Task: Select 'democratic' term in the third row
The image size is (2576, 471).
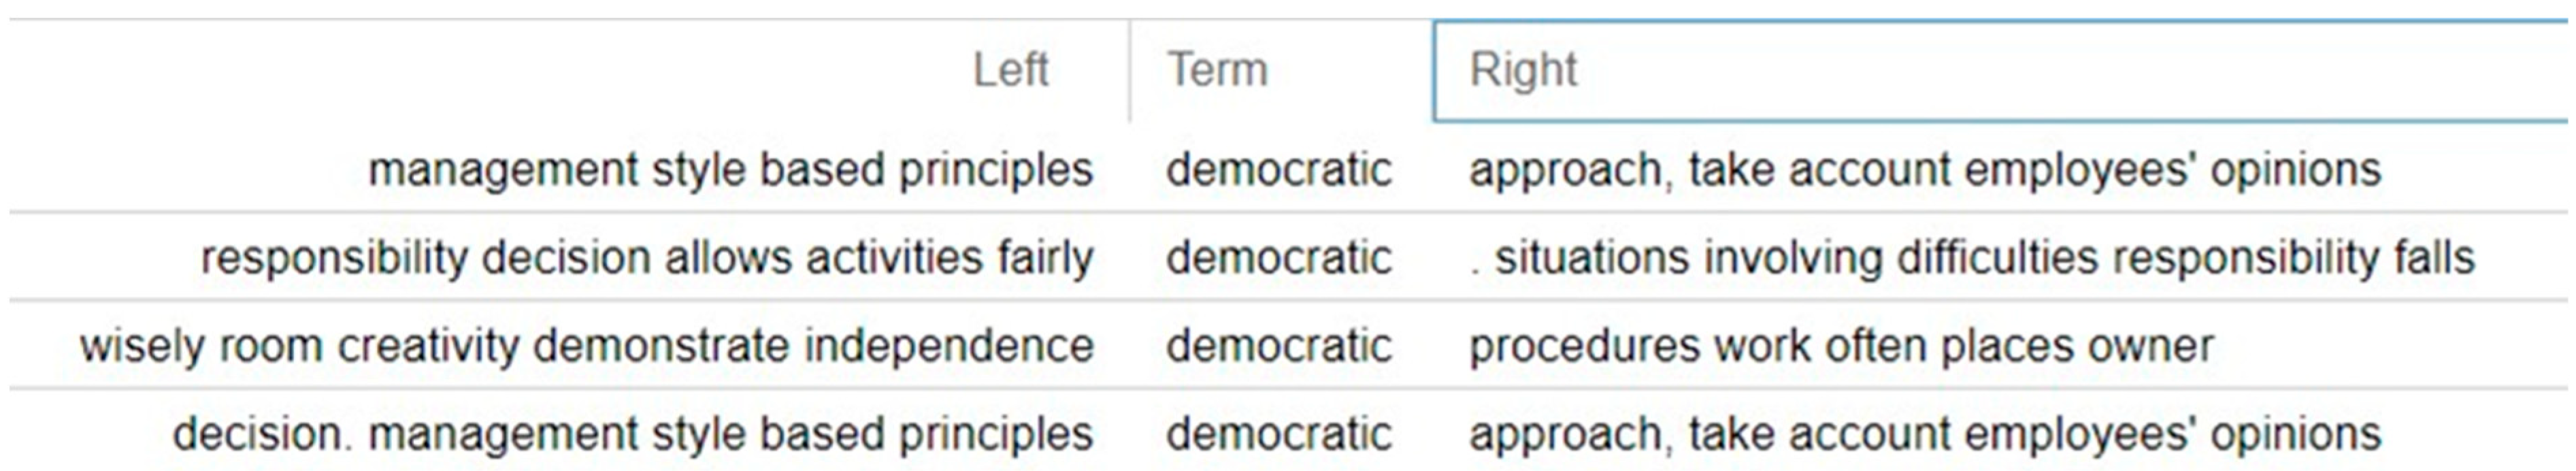Action: pos(1278,346)
